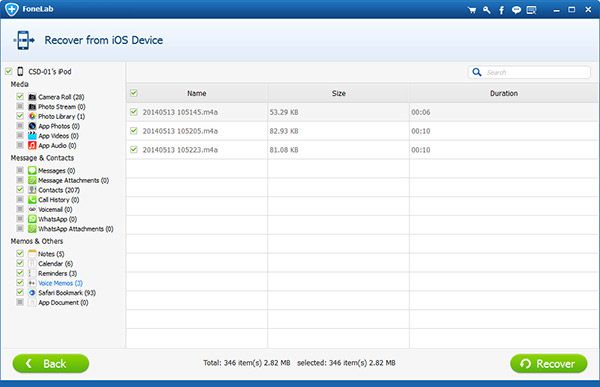Click the Recover from iOS Device icon

pyautogui.click(x=24, y=40)
